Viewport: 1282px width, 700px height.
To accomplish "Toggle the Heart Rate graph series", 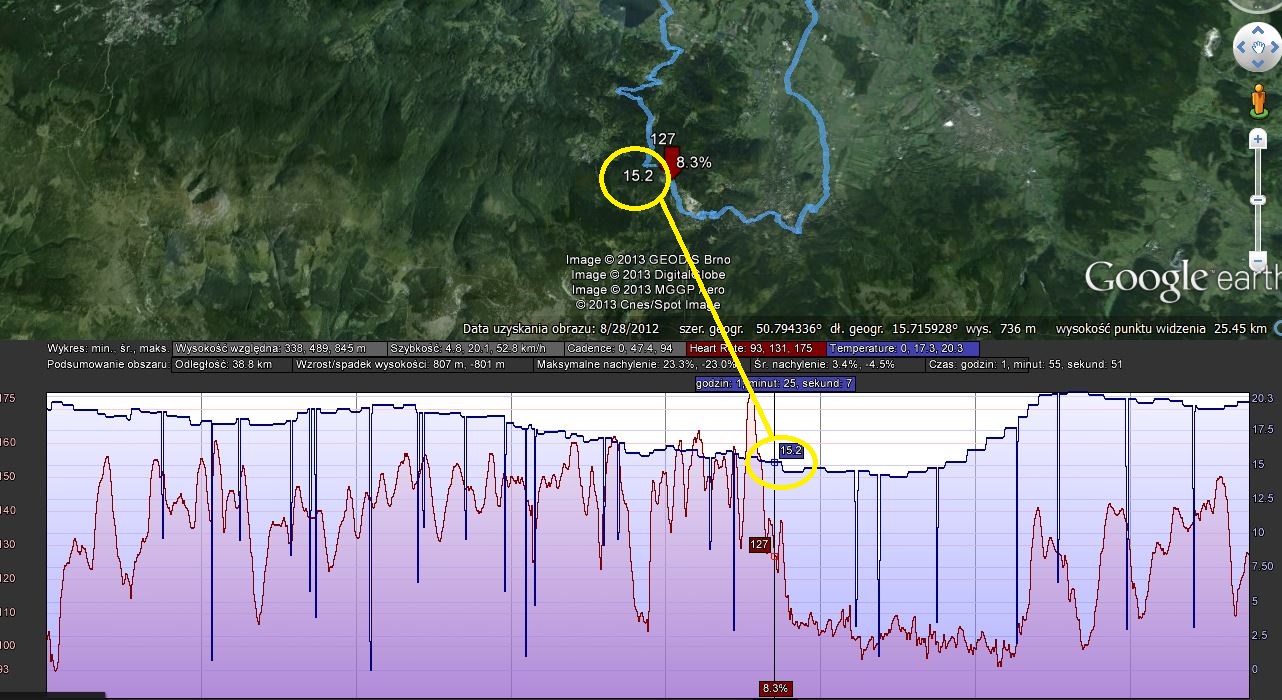I will pos(756,348).
